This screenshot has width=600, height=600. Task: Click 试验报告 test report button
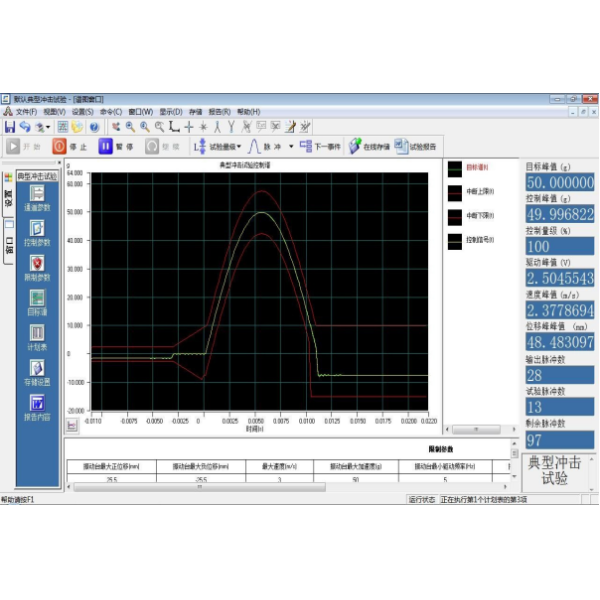pos(416,147)
